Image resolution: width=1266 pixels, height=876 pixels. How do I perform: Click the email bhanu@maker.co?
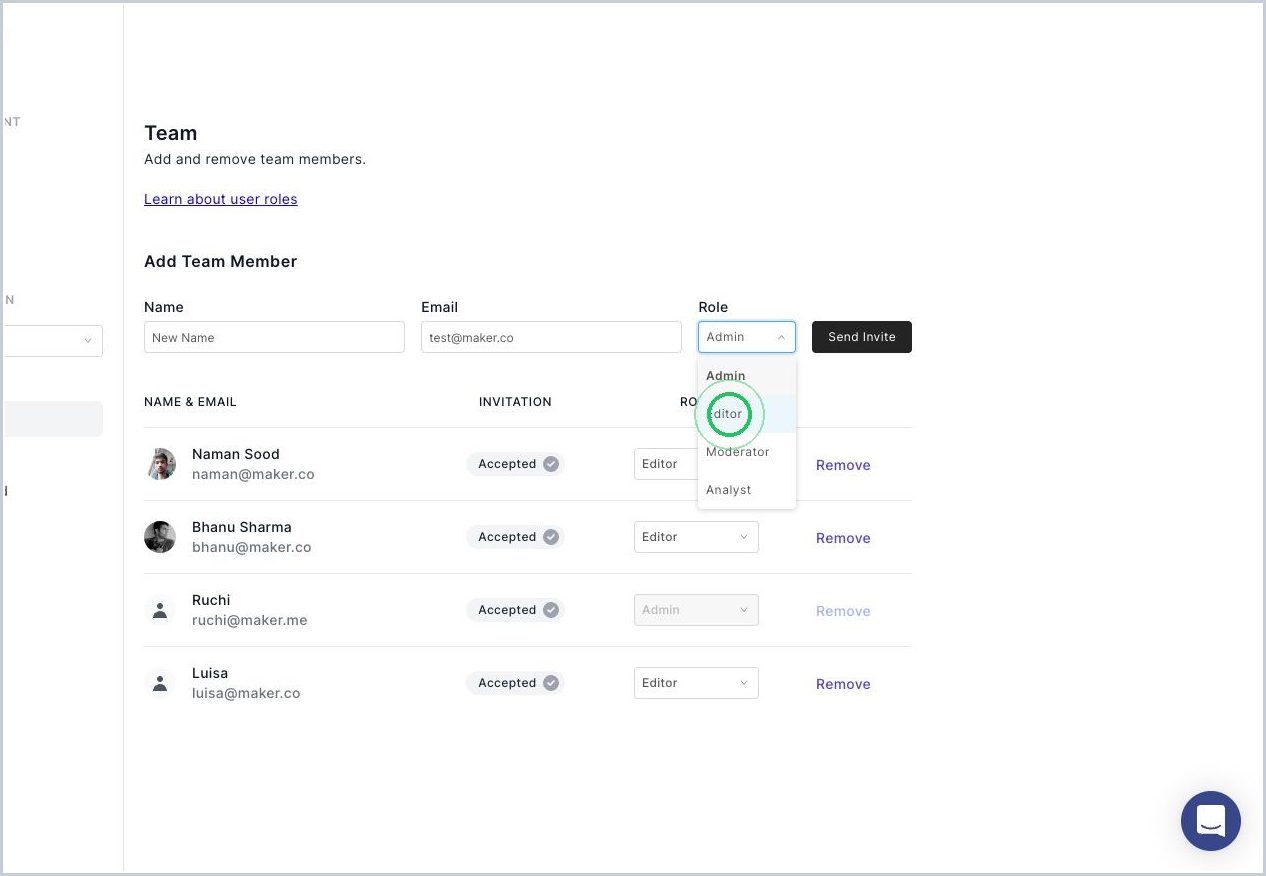click(252, 547)
